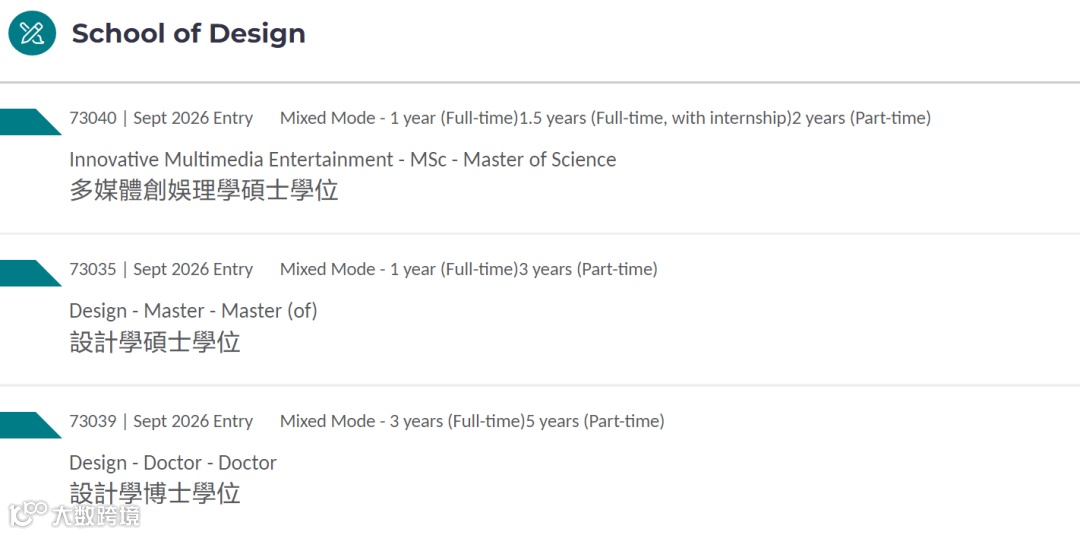Open the Design Doctor programme link
The height and width of the screenshot is (535, 1080).
click(x=172, y=463)
